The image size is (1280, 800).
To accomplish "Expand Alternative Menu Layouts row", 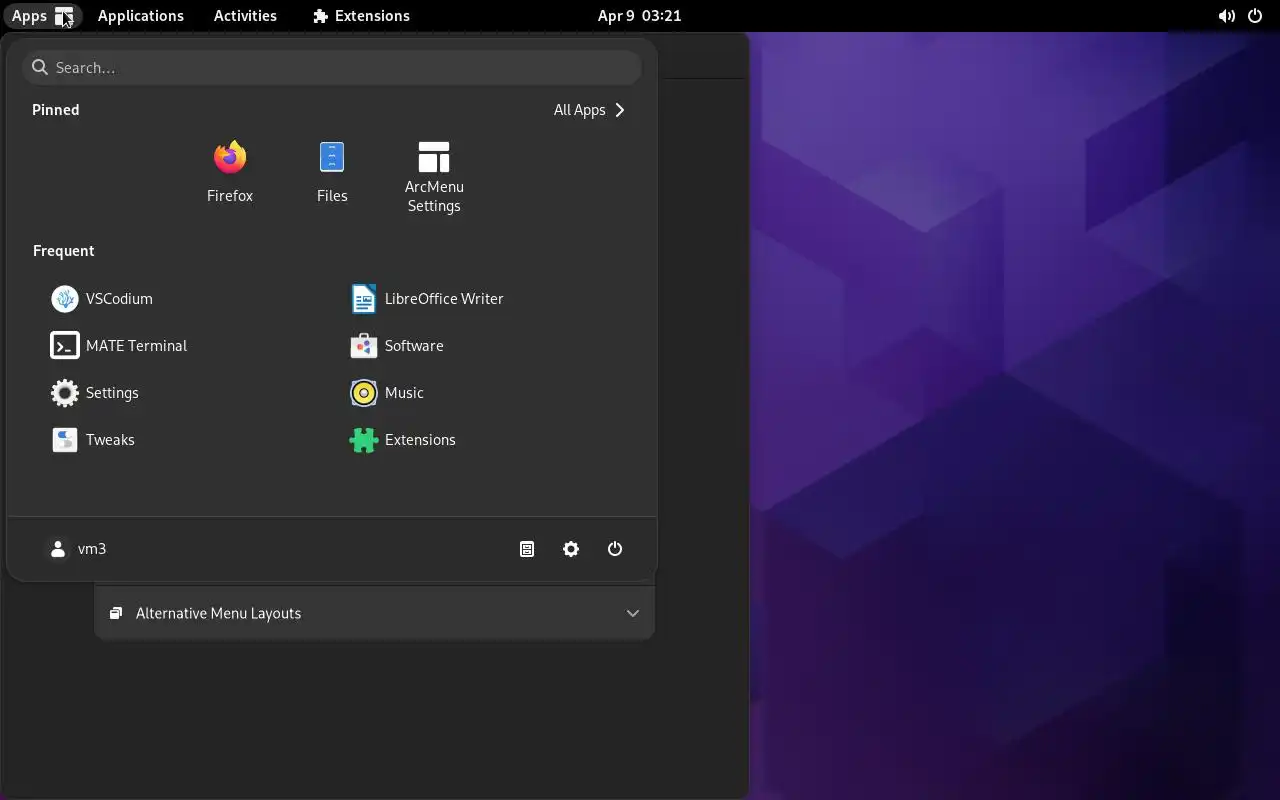I will (374, 613).
